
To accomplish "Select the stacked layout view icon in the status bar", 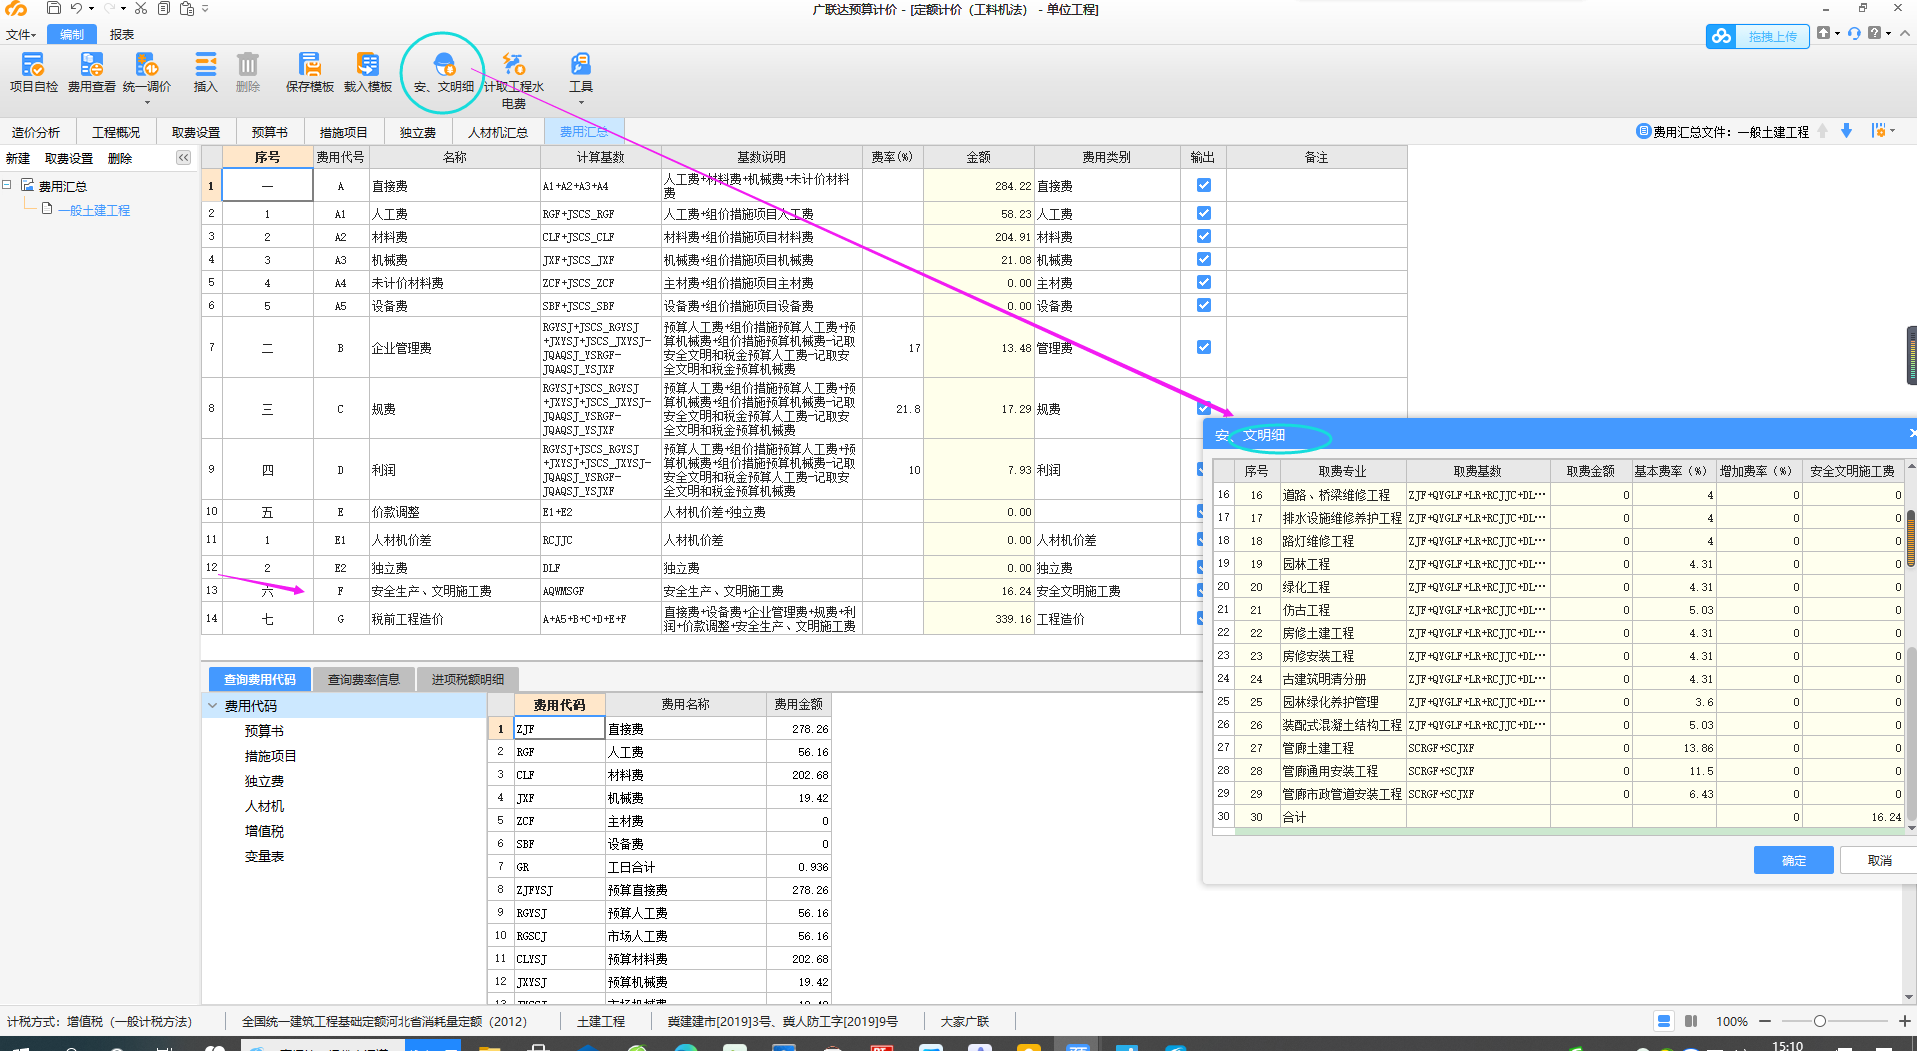I will (1664, 1021).
